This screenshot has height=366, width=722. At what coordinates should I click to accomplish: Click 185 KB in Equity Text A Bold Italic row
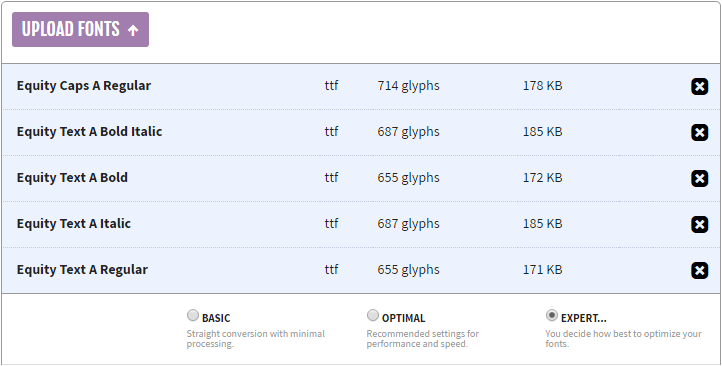pos(542,132)
